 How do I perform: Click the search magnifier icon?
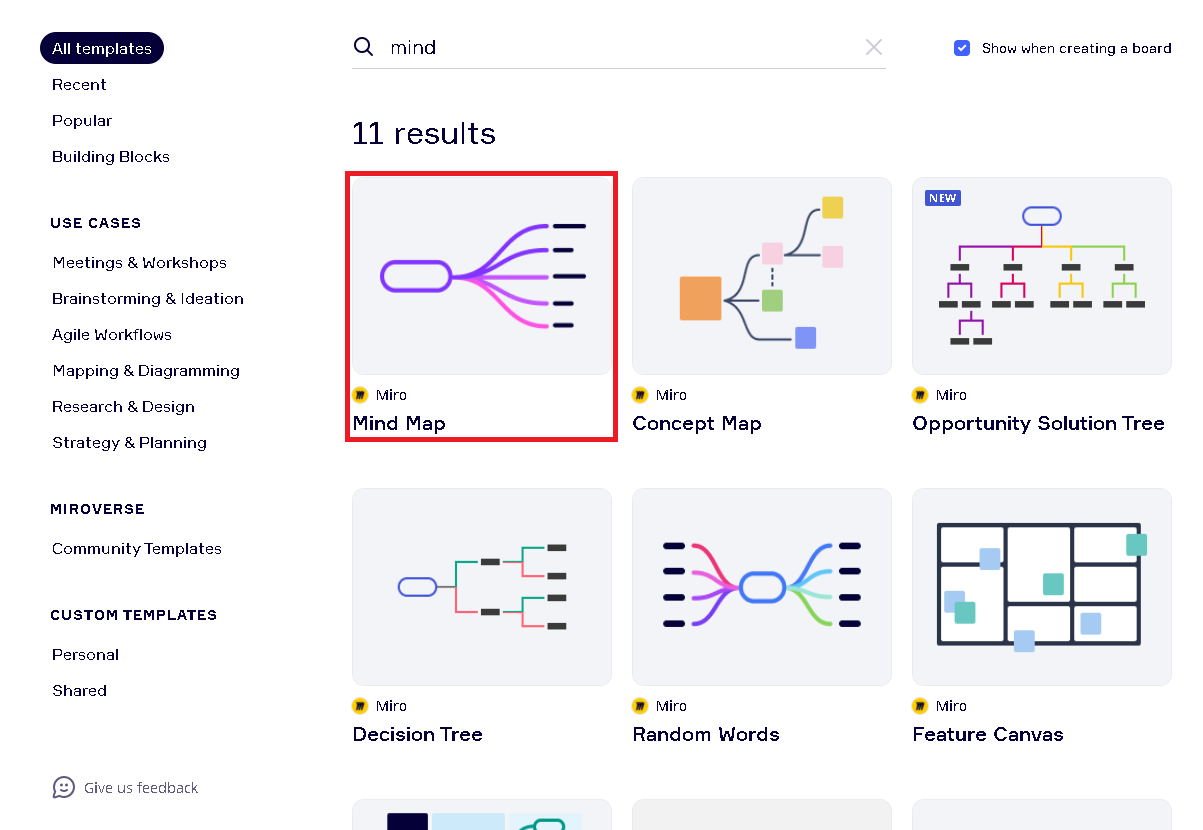(363, 47)
